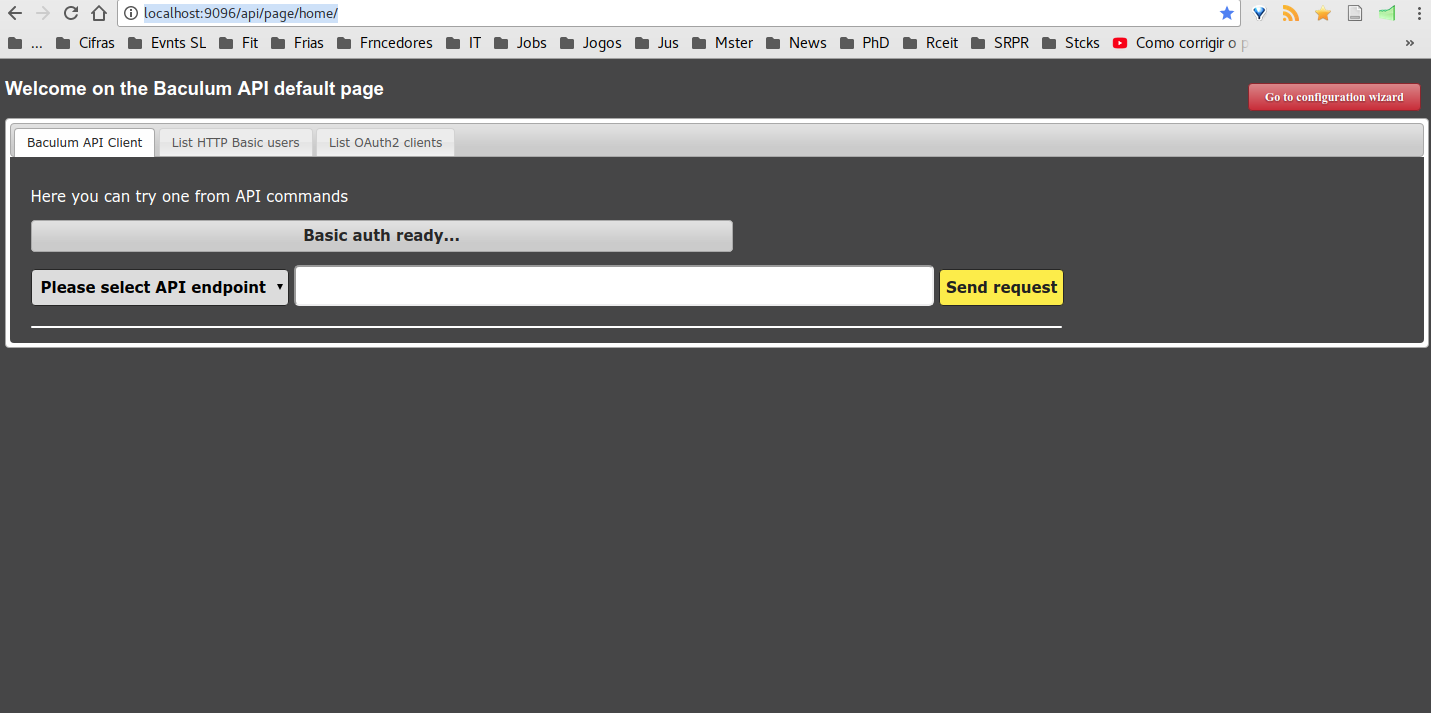
Task: Click the document page extension icon
Action: (x=1355, y=14)
